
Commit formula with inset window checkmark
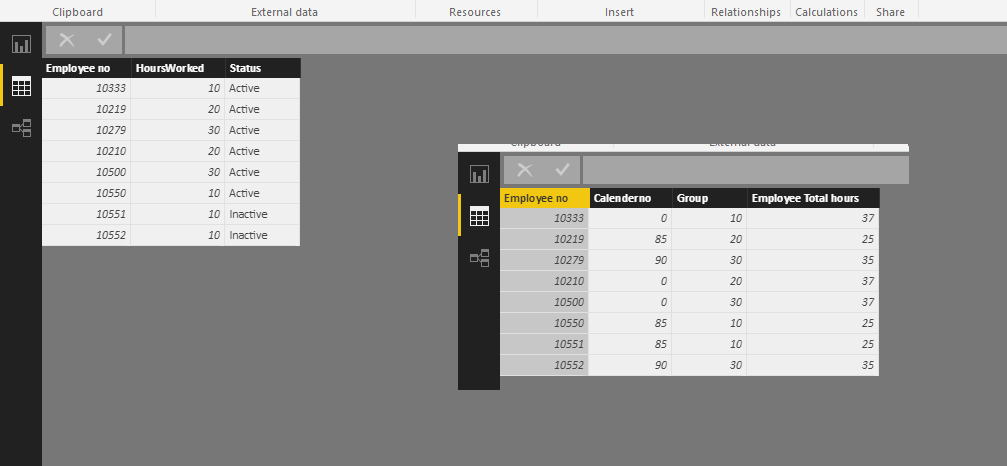pos(563,169)
